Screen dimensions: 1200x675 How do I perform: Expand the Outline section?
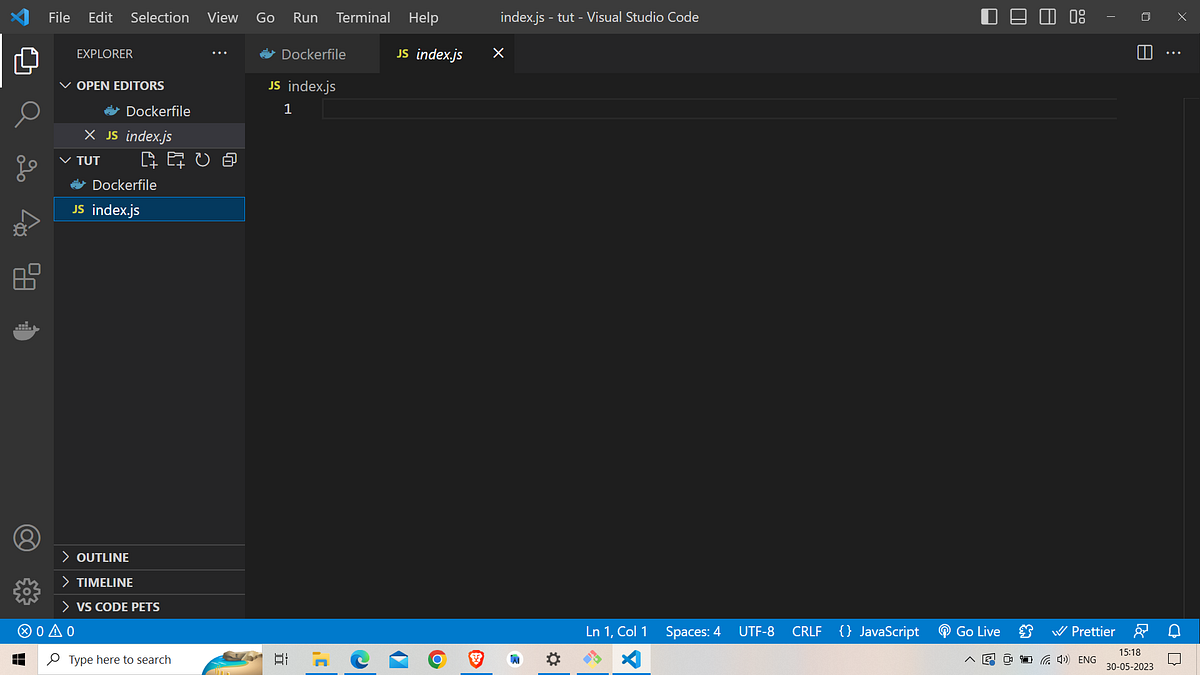(x=65, y=557)
